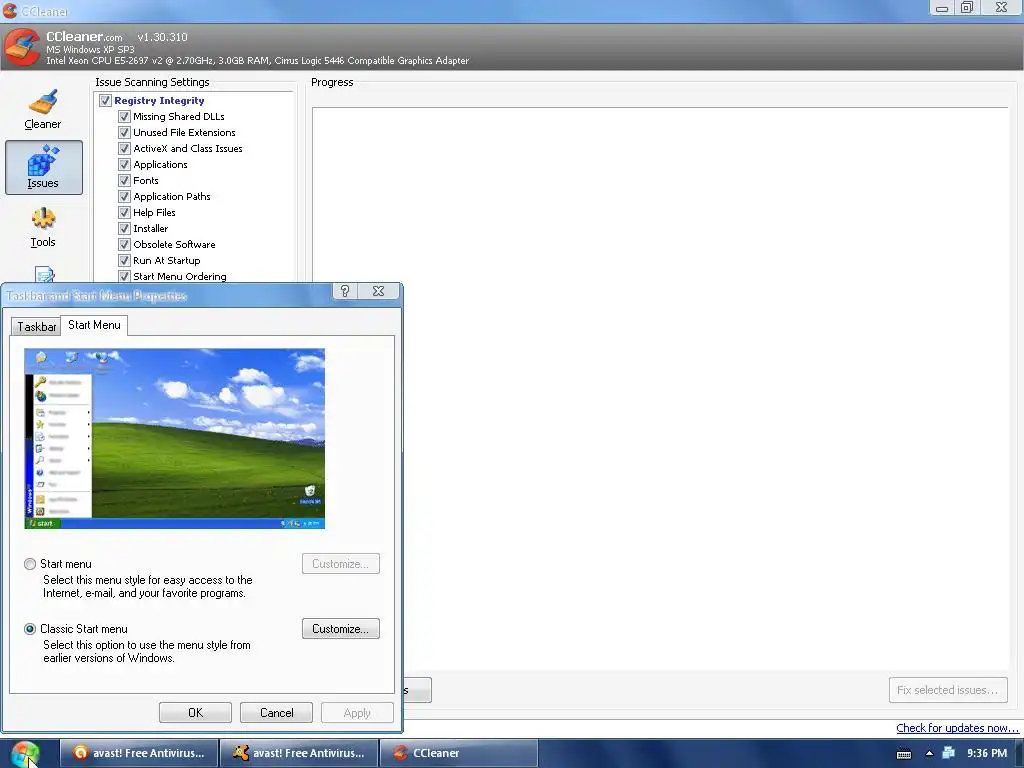Image resolution: width=1024 pixels, height=768 pixels.
Task: Click OK in the Properties dialog
Action: (x=195, y=712)
